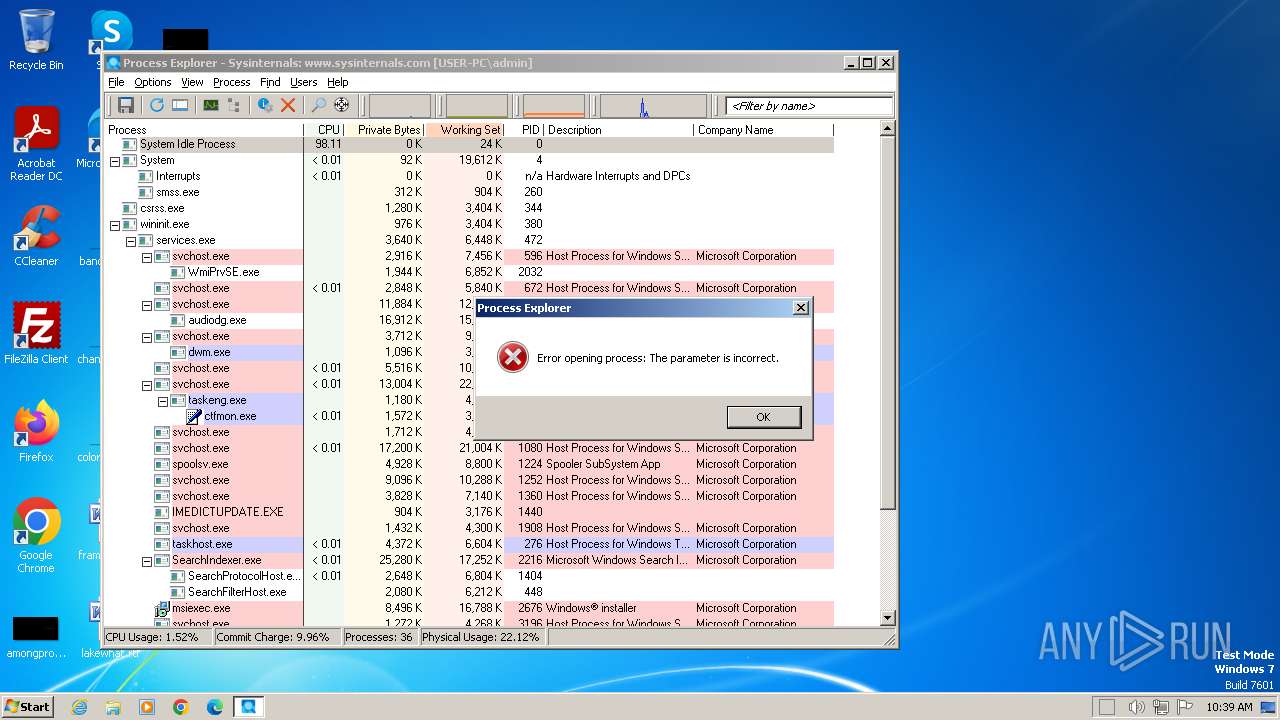
Task: Open the View menu
Action: coord(192,82)
